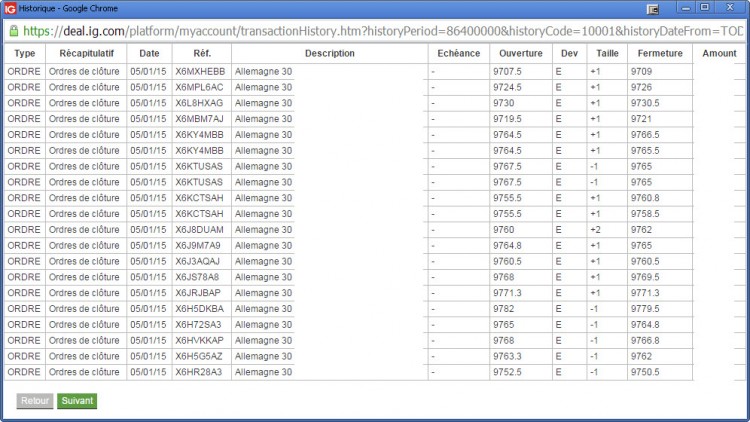This screenshot has height=422, width=750.
Task: Select reference X6J3AQAJ
Action: pyautogui.click(x=197, y=261)
